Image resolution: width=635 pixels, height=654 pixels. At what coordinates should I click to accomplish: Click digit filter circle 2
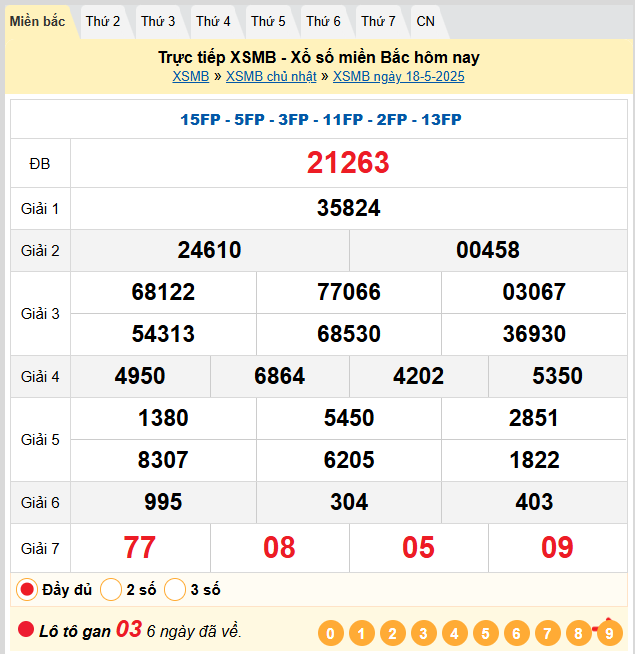(393, 634)
